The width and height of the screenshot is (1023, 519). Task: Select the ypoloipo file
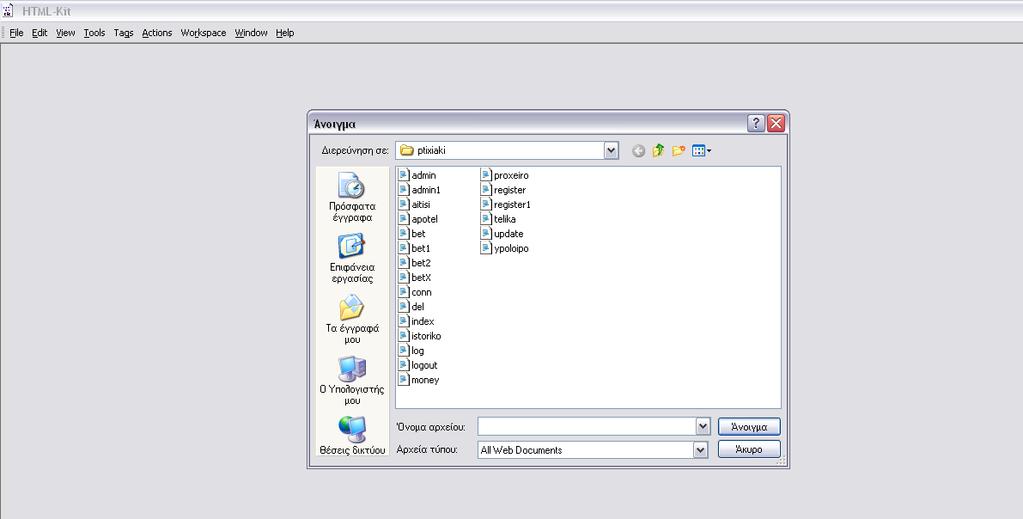click(505, 248)
